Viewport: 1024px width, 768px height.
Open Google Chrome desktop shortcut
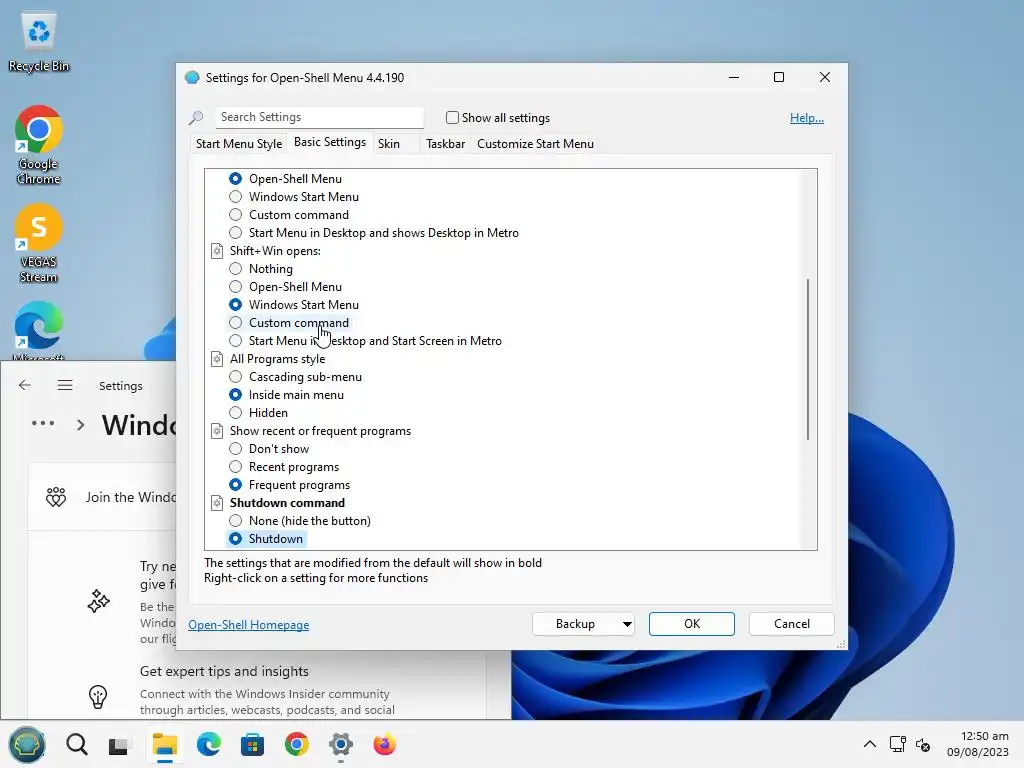point(39,145)
